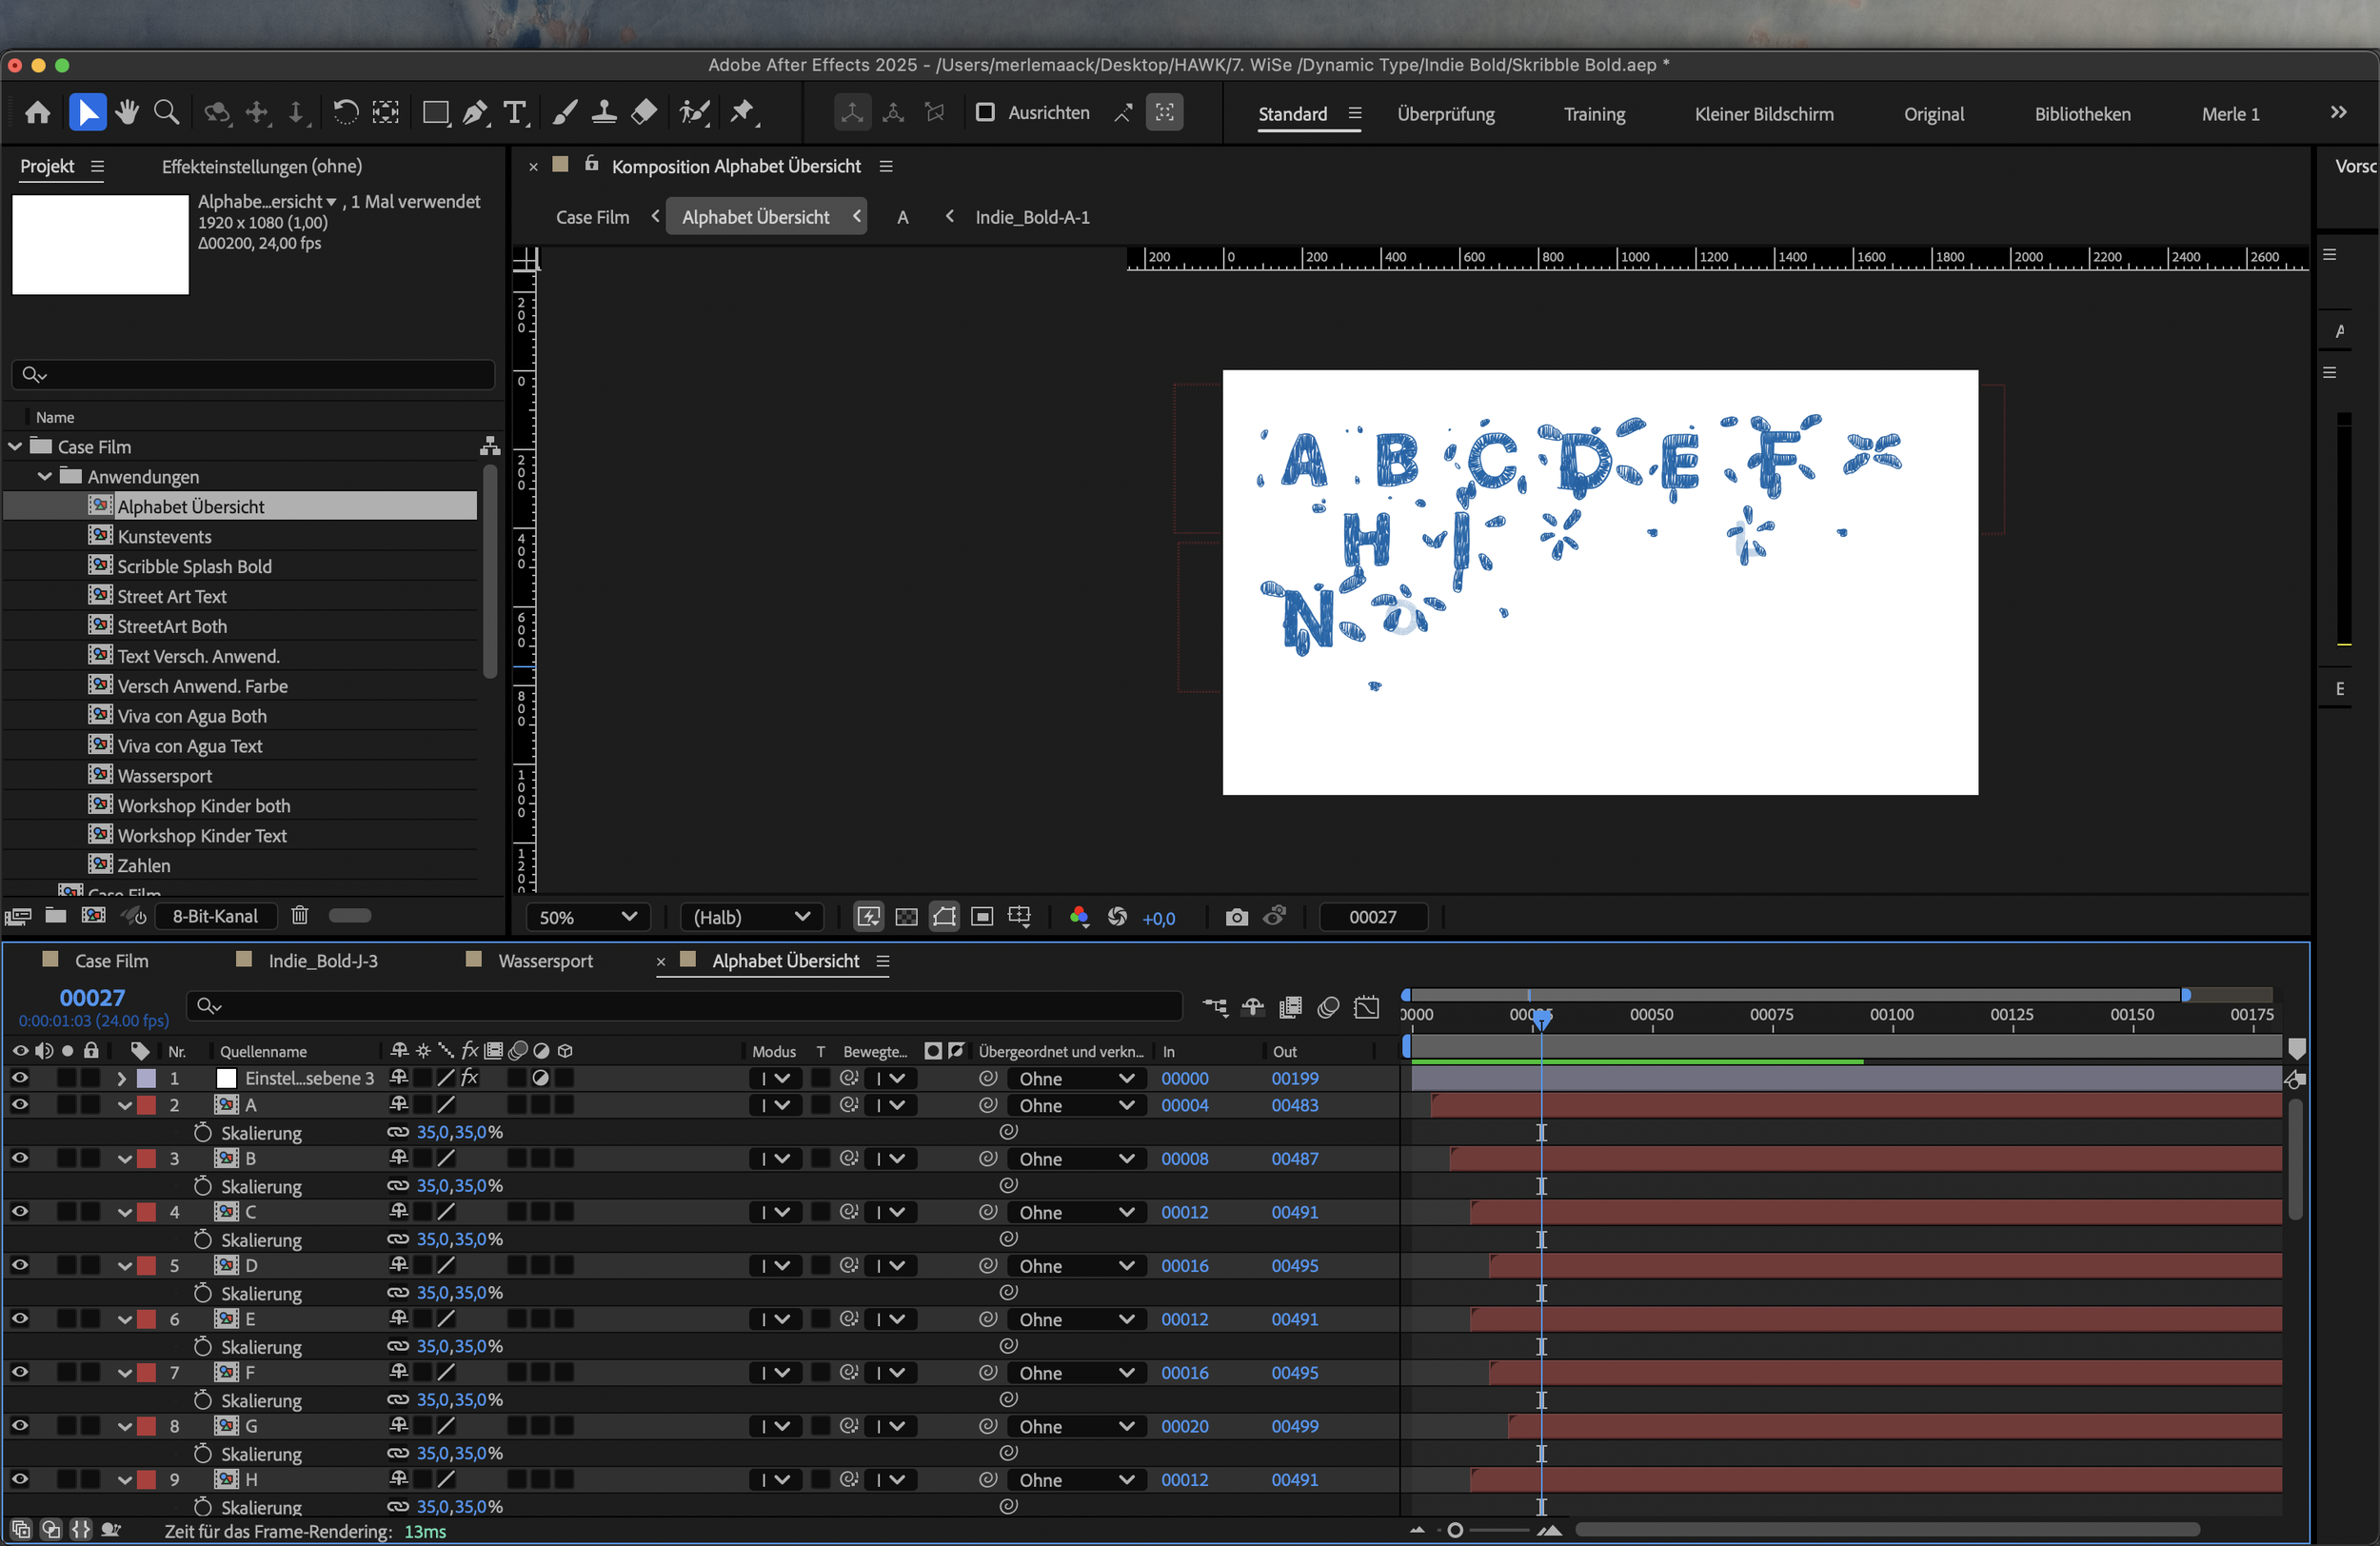This screenshot has width=2380, height=1546.
Task: Select the Puppet Pin tool
Action: pos(742,112)
